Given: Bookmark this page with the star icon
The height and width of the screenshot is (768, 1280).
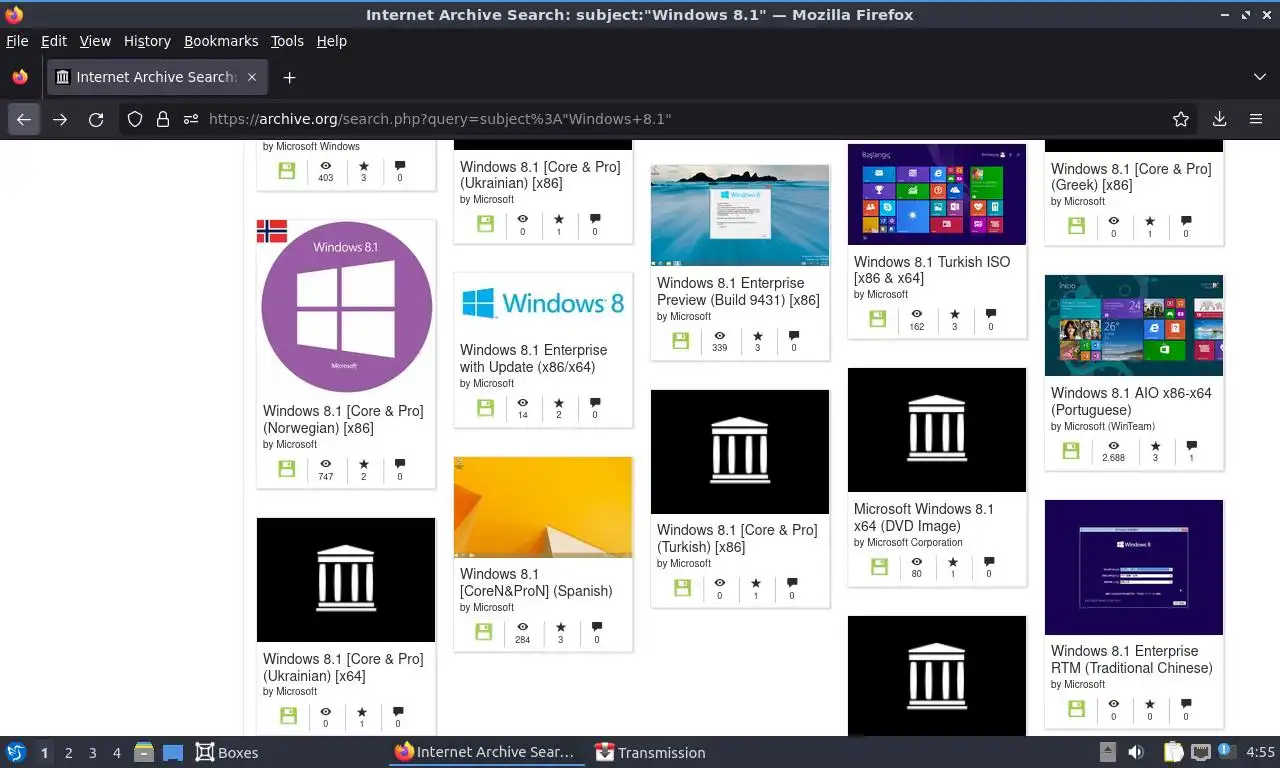Looking at the screenshot, I should (x=1181, y=119).
